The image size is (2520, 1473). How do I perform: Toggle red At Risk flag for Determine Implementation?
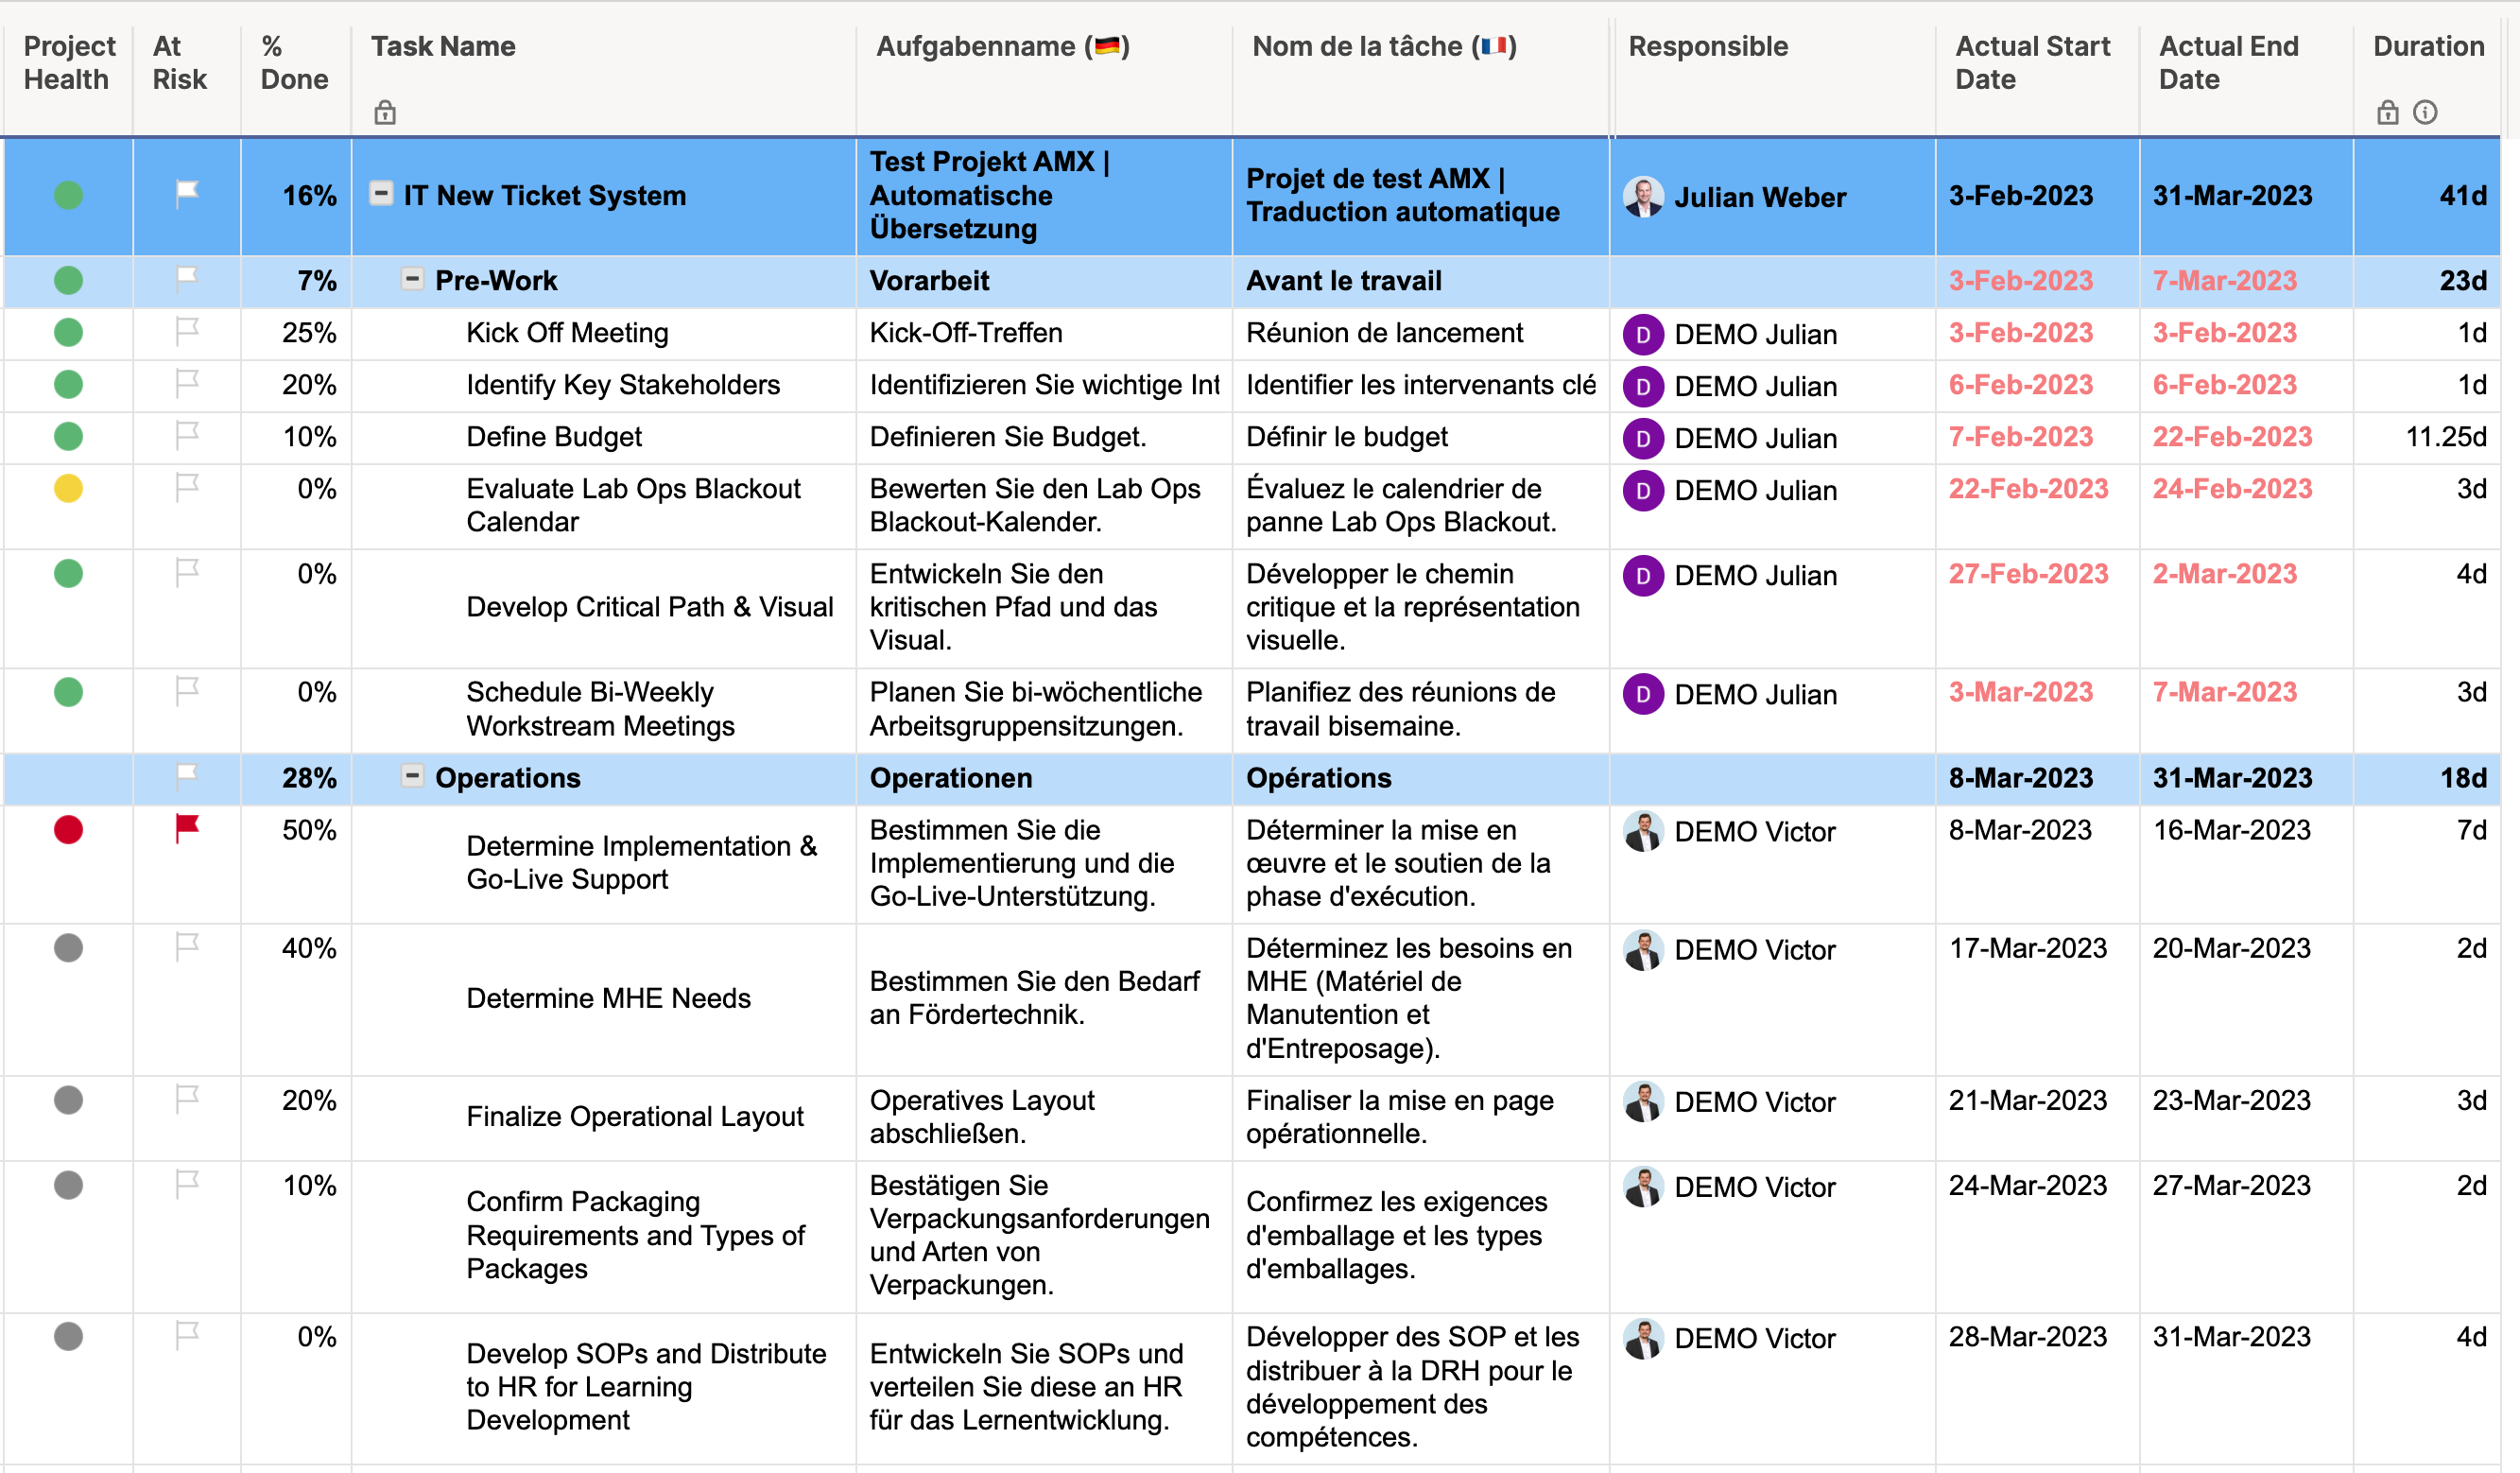click(x=187, y=829)
